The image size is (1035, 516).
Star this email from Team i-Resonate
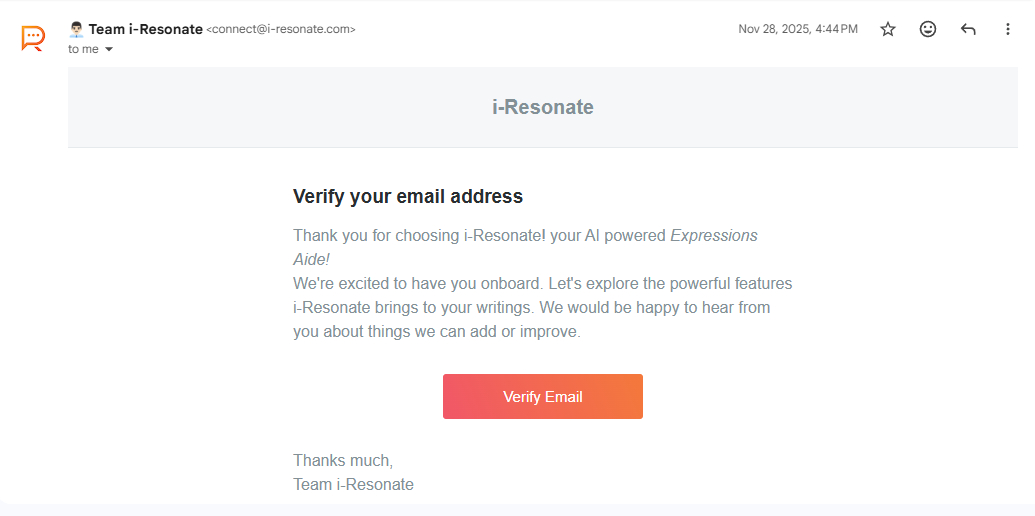pyautogui.click(x=888, y=29)
